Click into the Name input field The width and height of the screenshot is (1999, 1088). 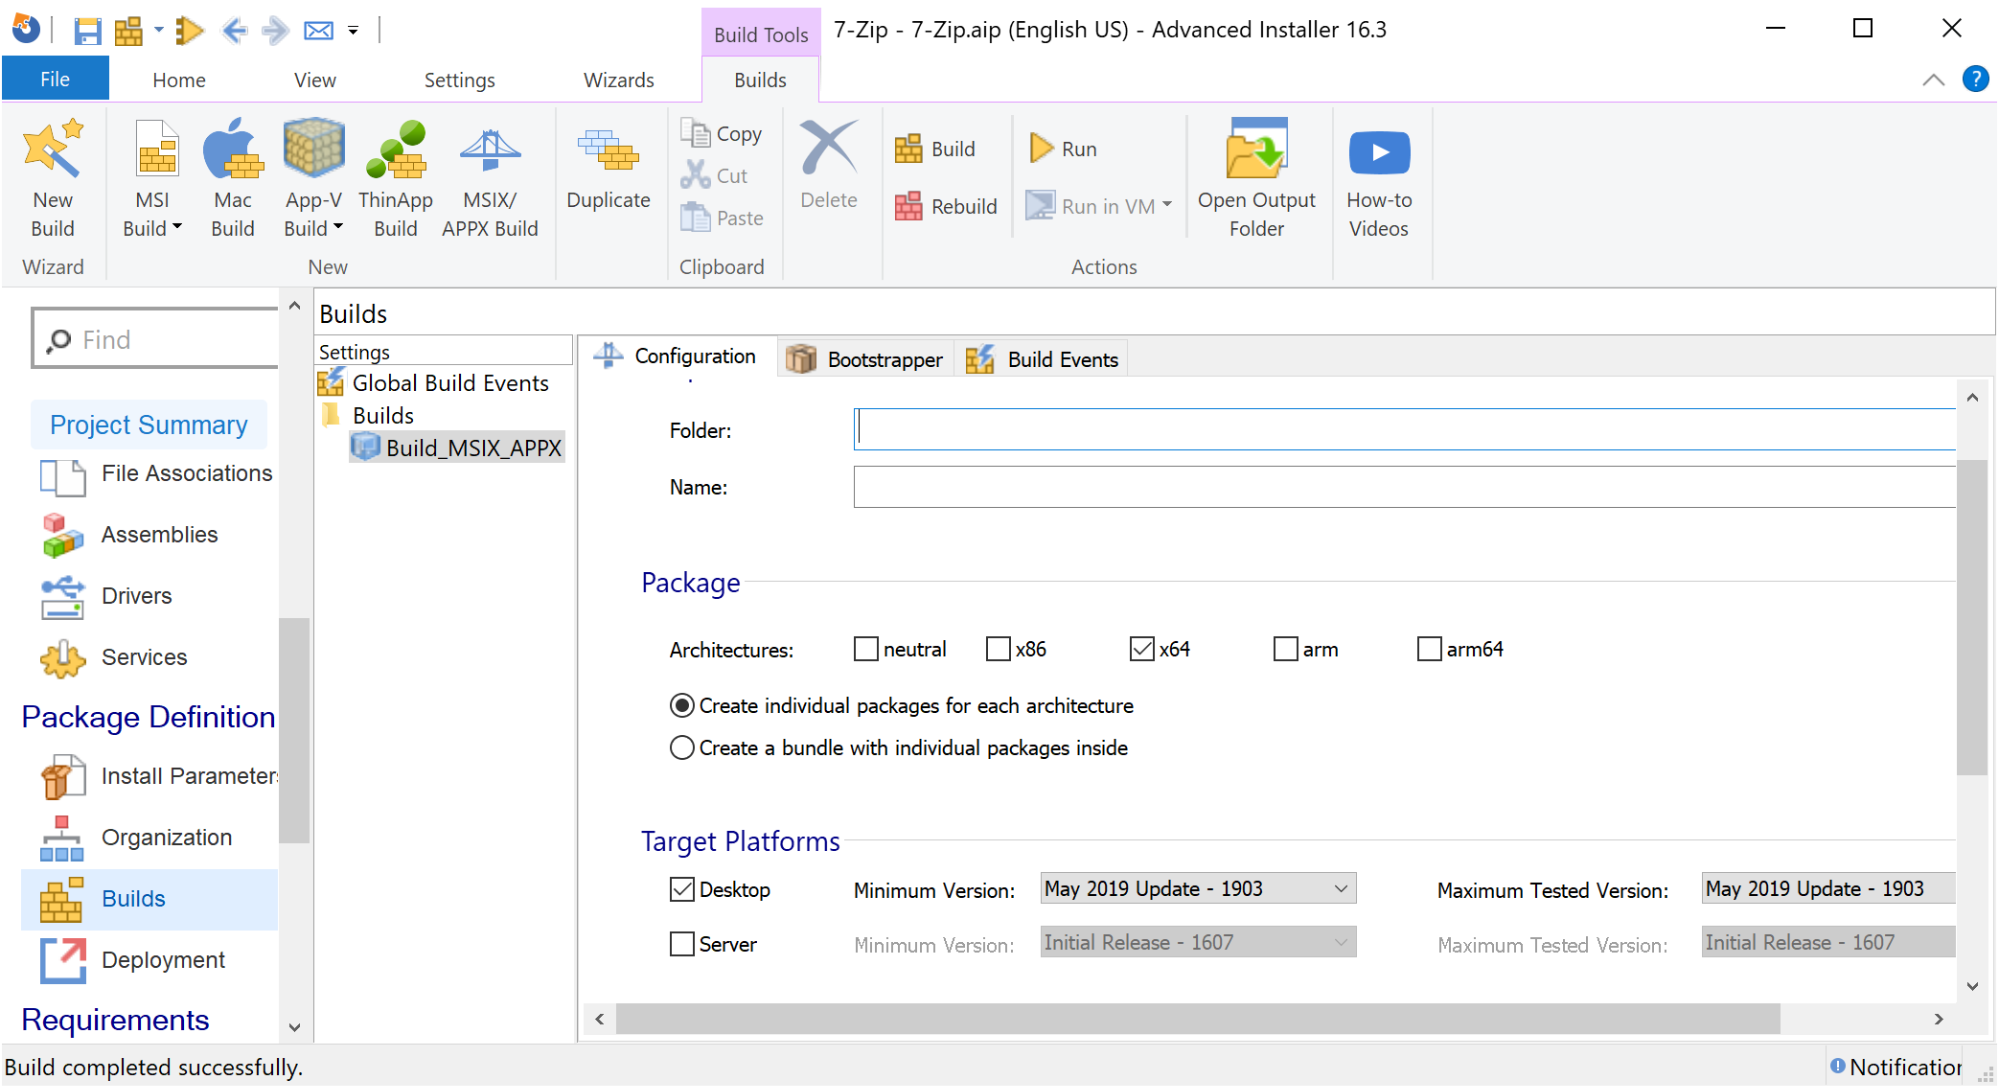point(1404,487)
